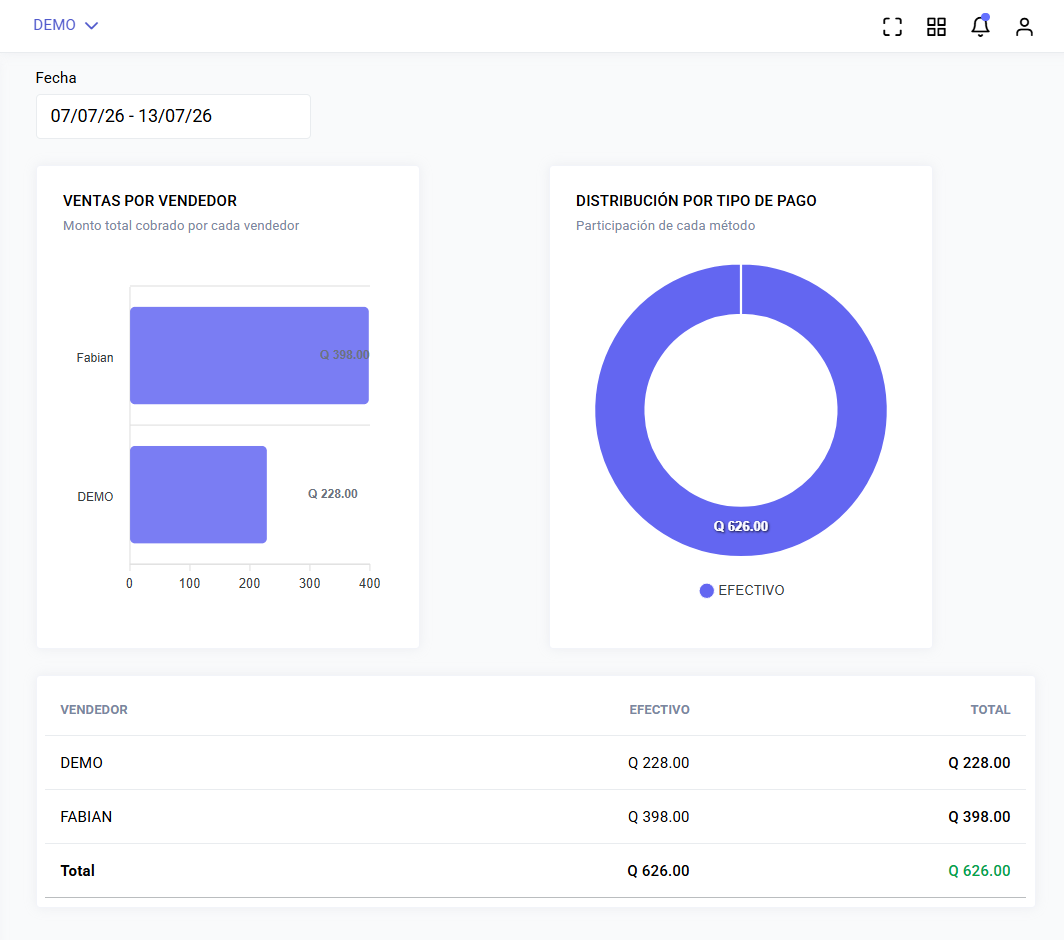Click the EFECTIVO legend color dot
This screenshot has height=940, width=1064.
pyautogui.click(x=706, y=590)
